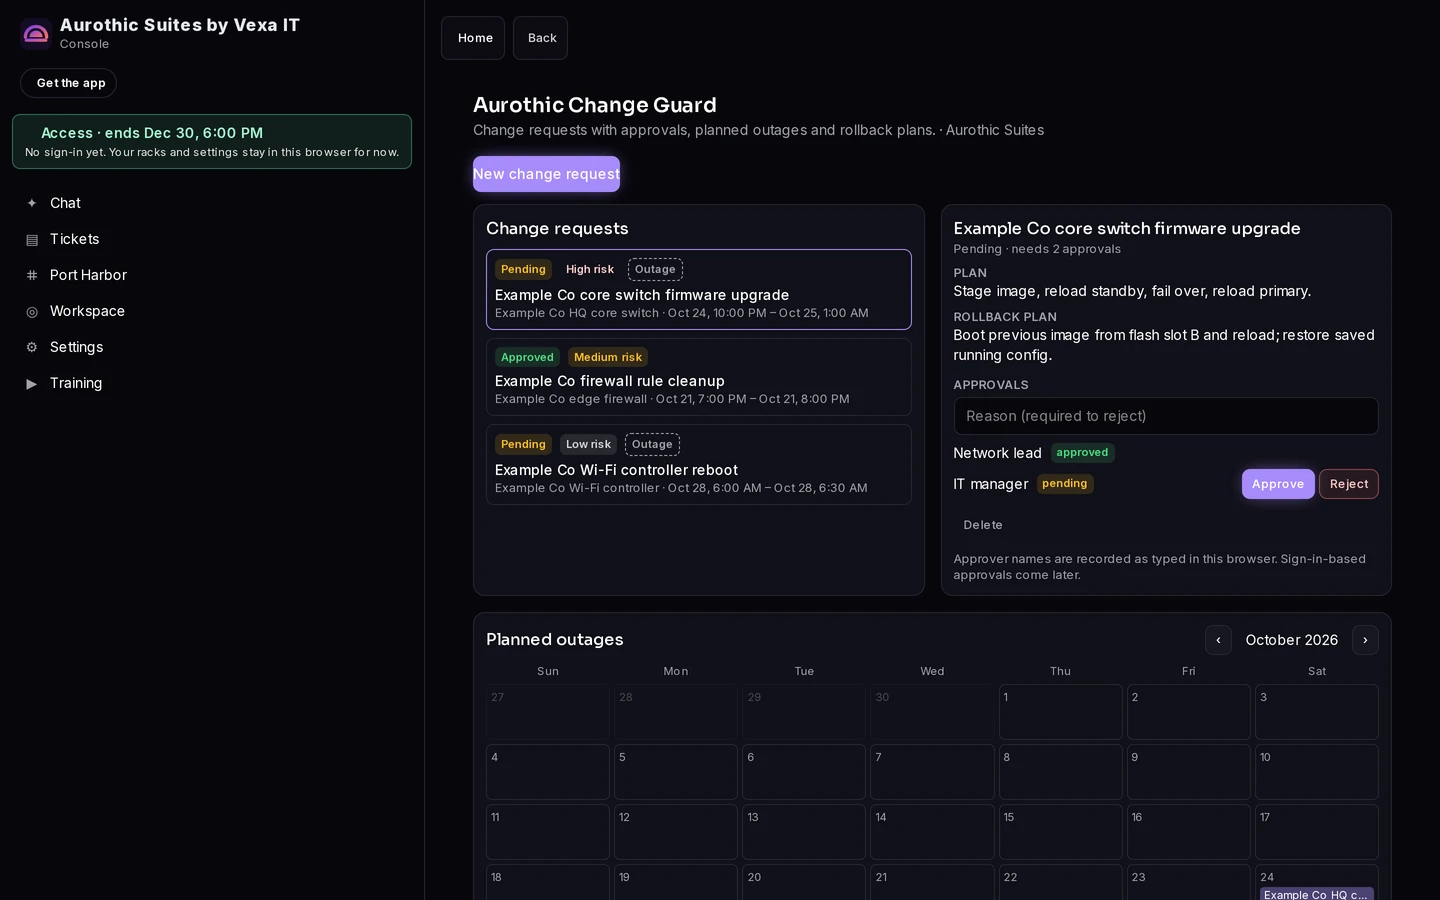
Task: Click the Low risk badge
Action: pyautogui.click(x=588, y=444)
